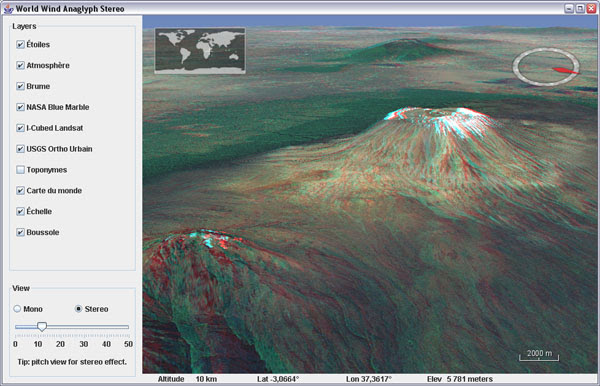The image size is (600, 386).
Task: Uncheck the Étoiles layer
Action: (x=20, y=44)
